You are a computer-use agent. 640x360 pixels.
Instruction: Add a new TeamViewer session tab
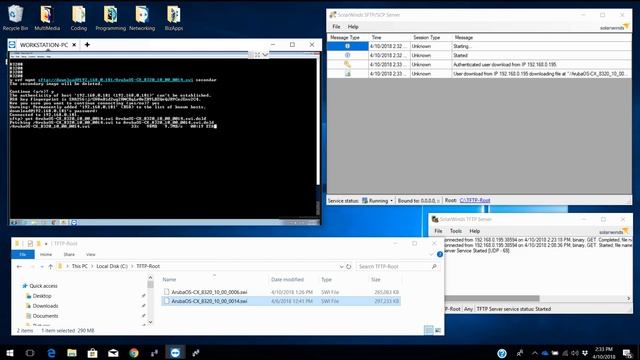click(x=87, y=44)
